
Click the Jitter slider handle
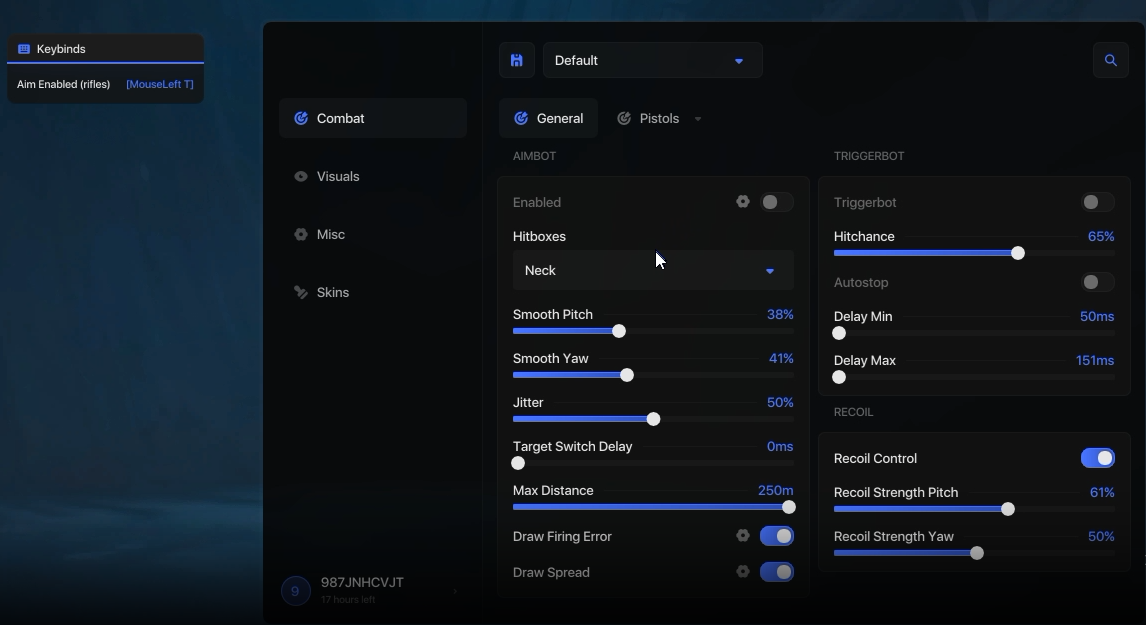[653, 419]
